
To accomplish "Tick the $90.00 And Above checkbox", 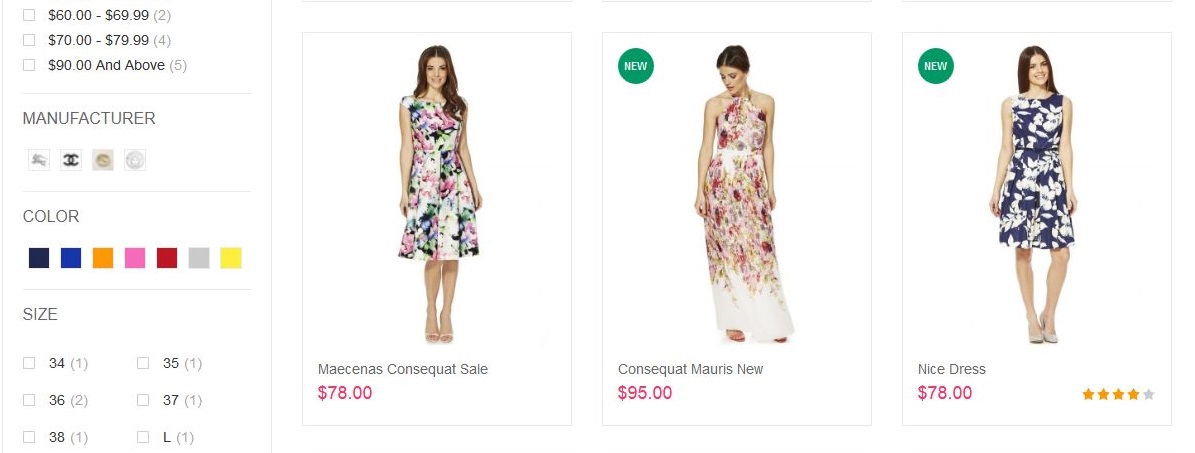I will point(29,65).
